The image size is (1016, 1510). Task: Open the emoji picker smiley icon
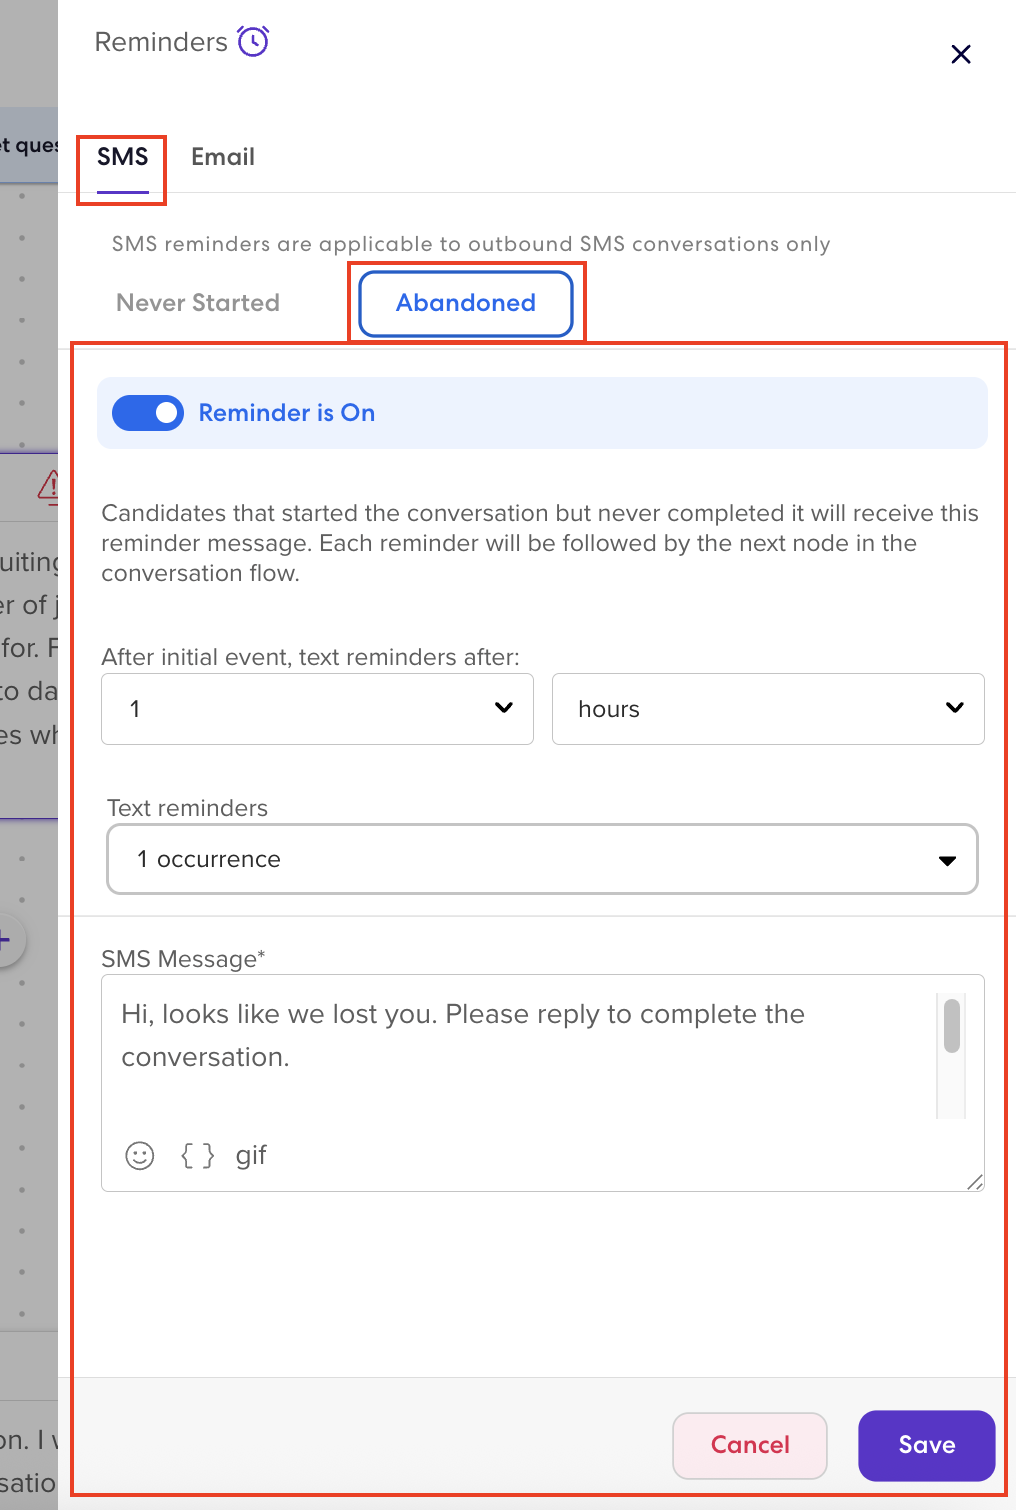[140, 1156]
